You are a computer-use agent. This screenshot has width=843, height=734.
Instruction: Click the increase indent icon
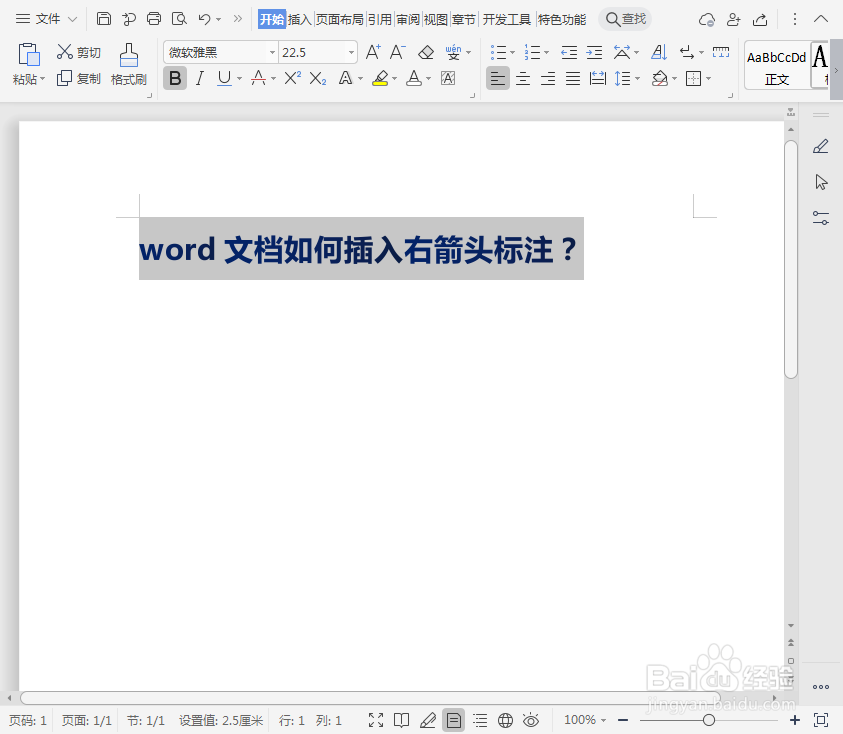[x=594, y=51]
